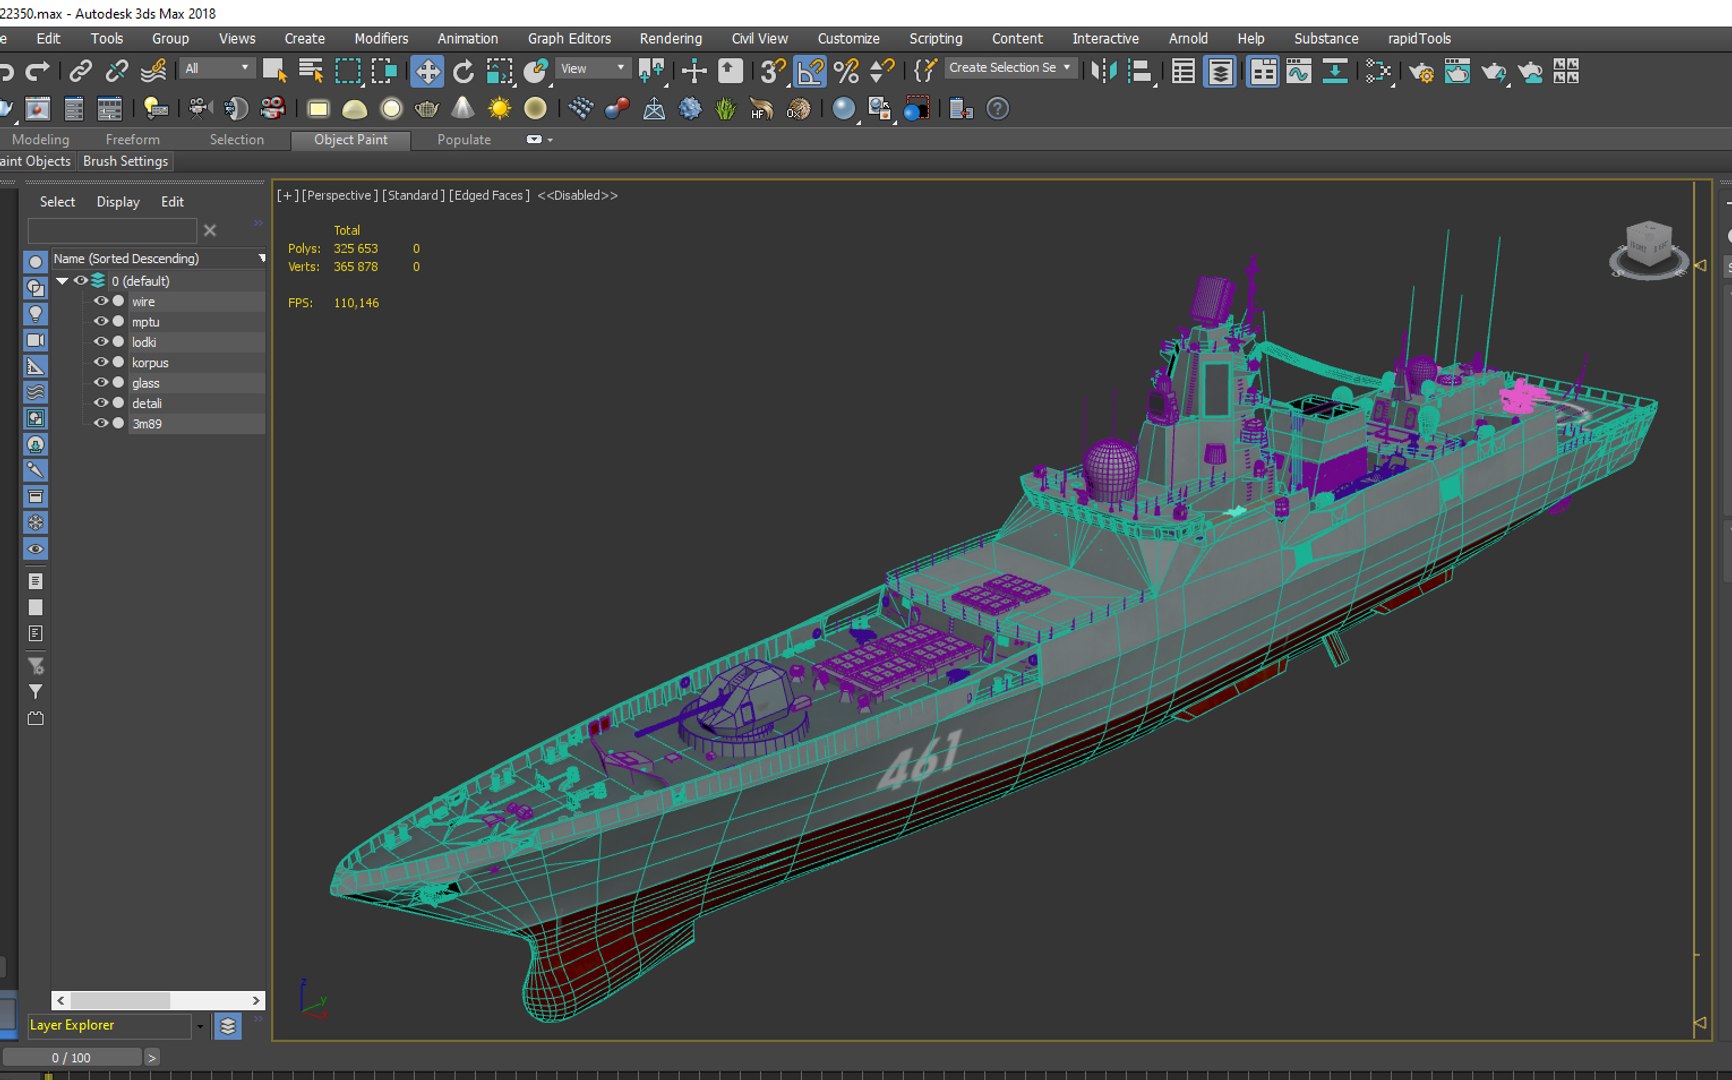Click the Perspective viewport label
The width and height of the screenshot is (1732, 1080).
tap(340, 195)
